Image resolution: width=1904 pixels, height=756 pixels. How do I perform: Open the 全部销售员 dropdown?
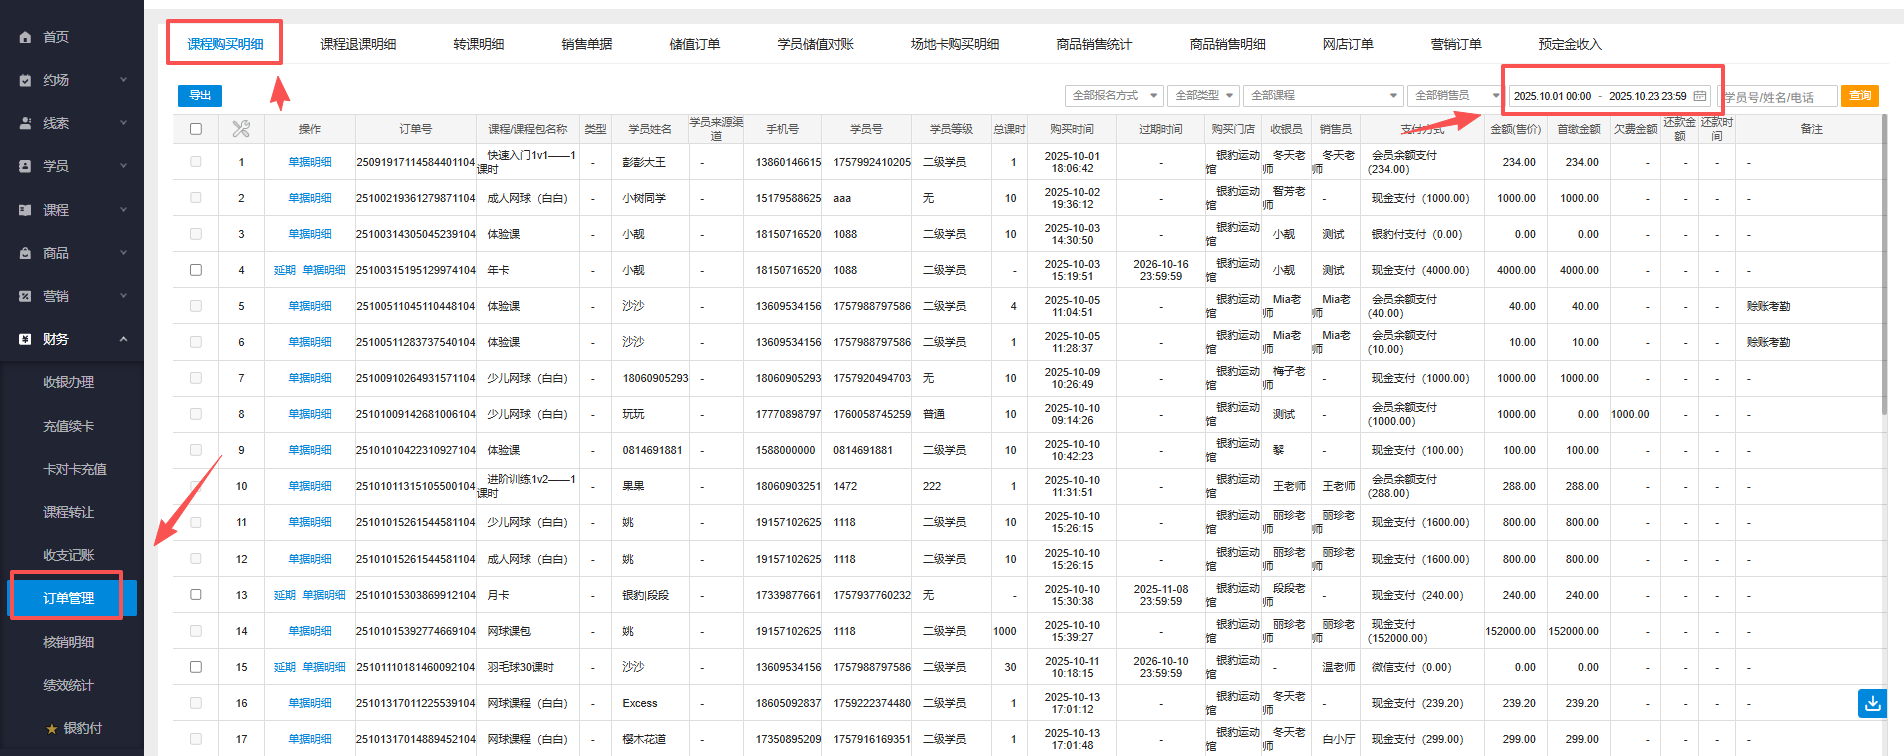pyautogui.click(x=1455, y=96)
